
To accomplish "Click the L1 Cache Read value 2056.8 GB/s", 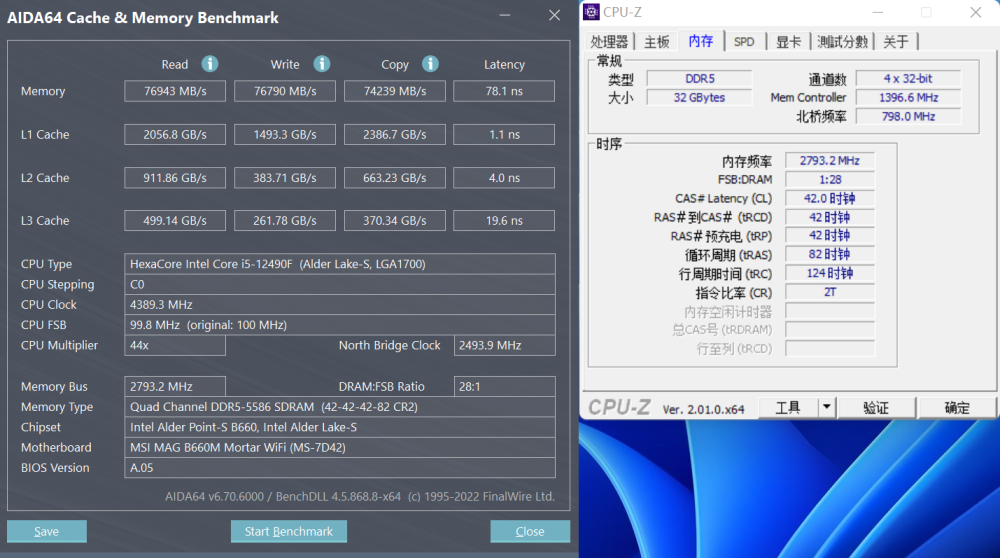I will 175,135.
